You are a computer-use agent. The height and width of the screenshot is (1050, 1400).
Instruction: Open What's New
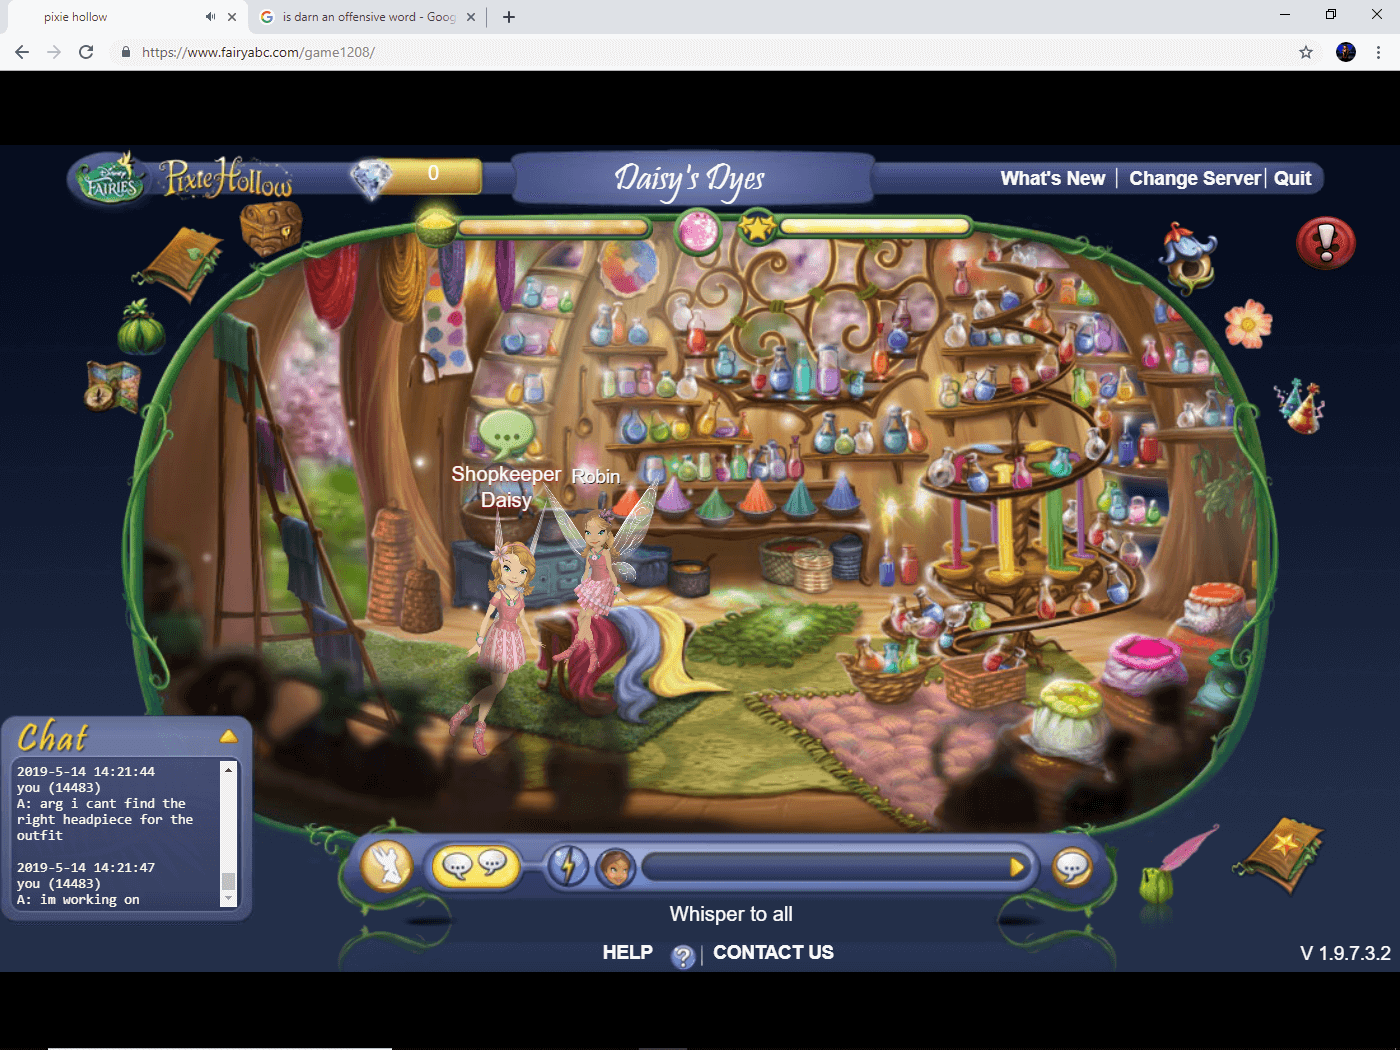(x=1052, y=178)
